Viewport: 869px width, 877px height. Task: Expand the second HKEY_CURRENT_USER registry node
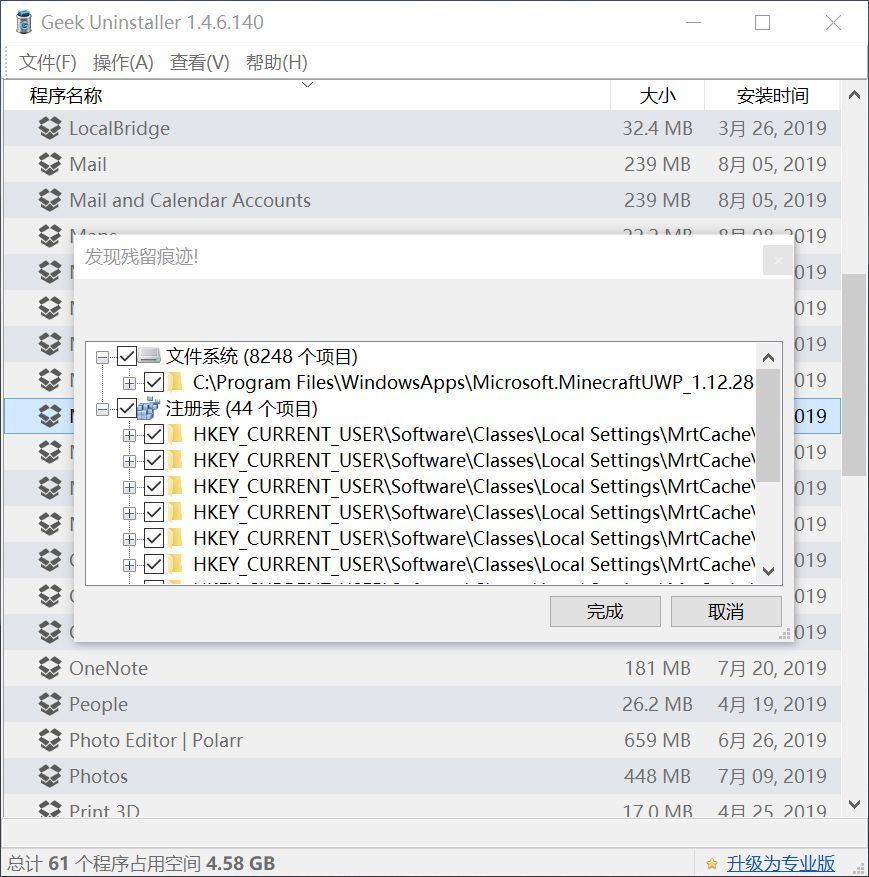tap(129, 461)
